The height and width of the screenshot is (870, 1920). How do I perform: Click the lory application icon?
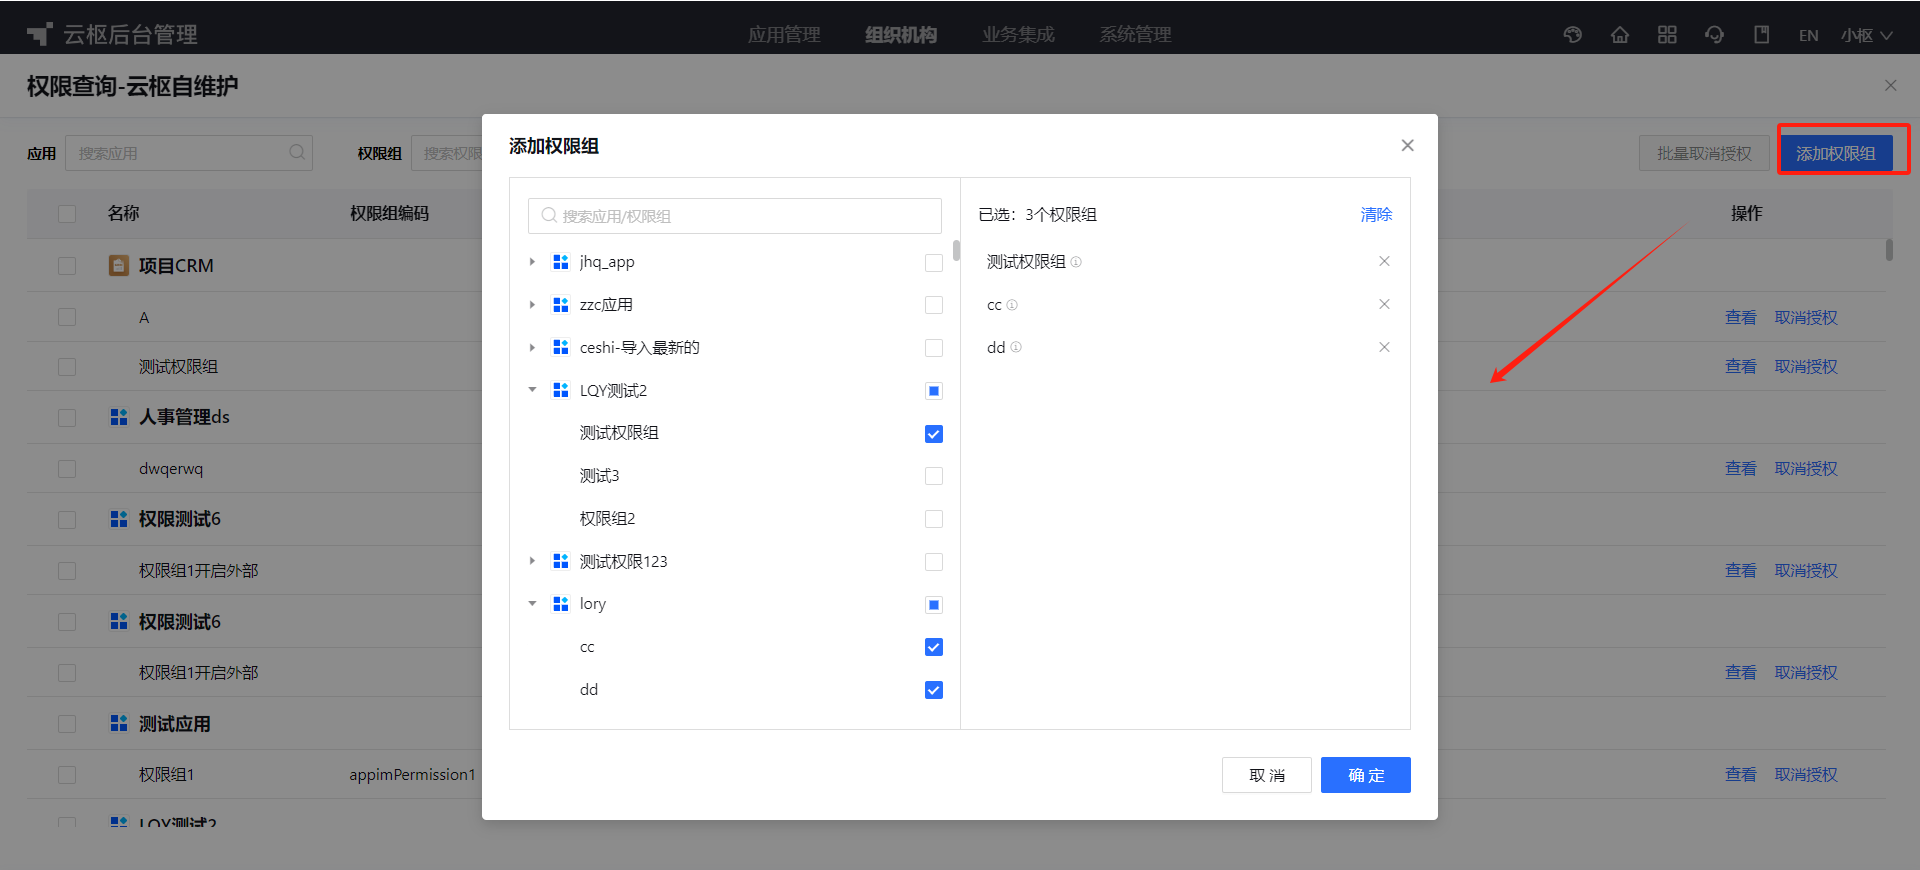(561, 604)
